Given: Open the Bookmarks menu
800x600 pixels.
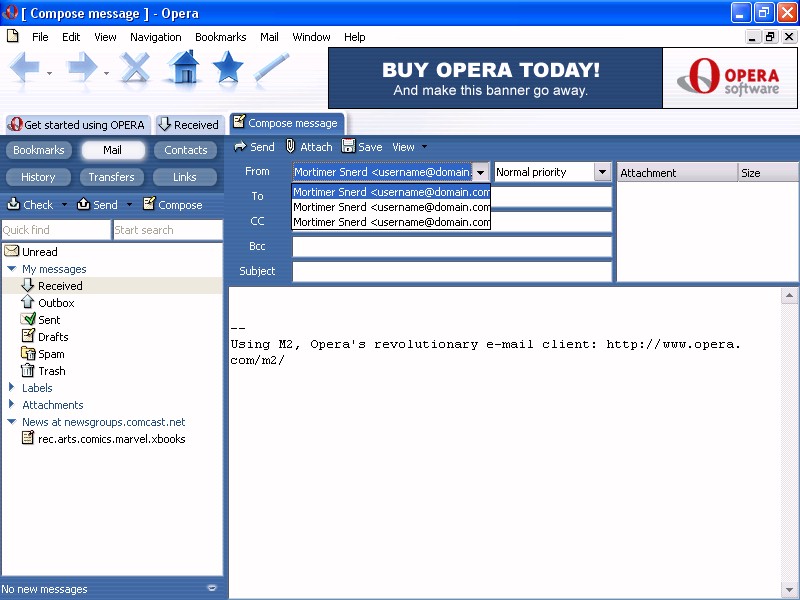Looking at the screenshot, I should point(220,37).
